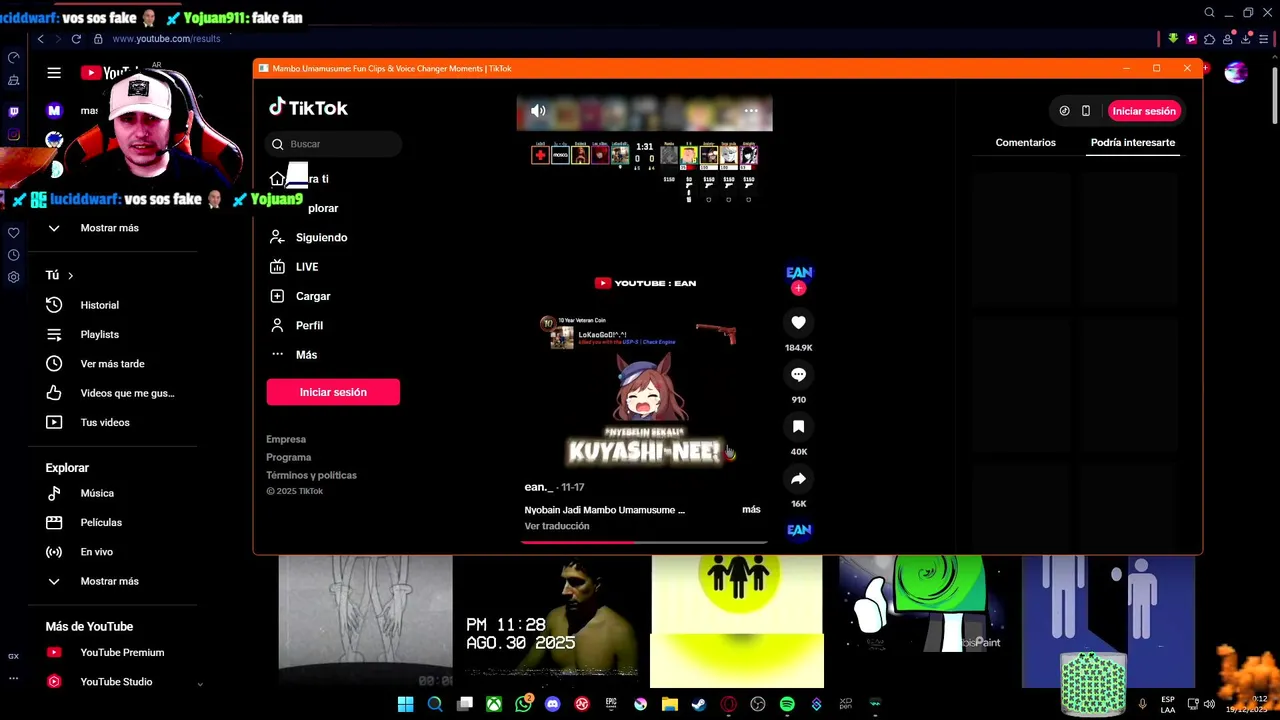Open Discord from the taskbar

coord(552,705)
